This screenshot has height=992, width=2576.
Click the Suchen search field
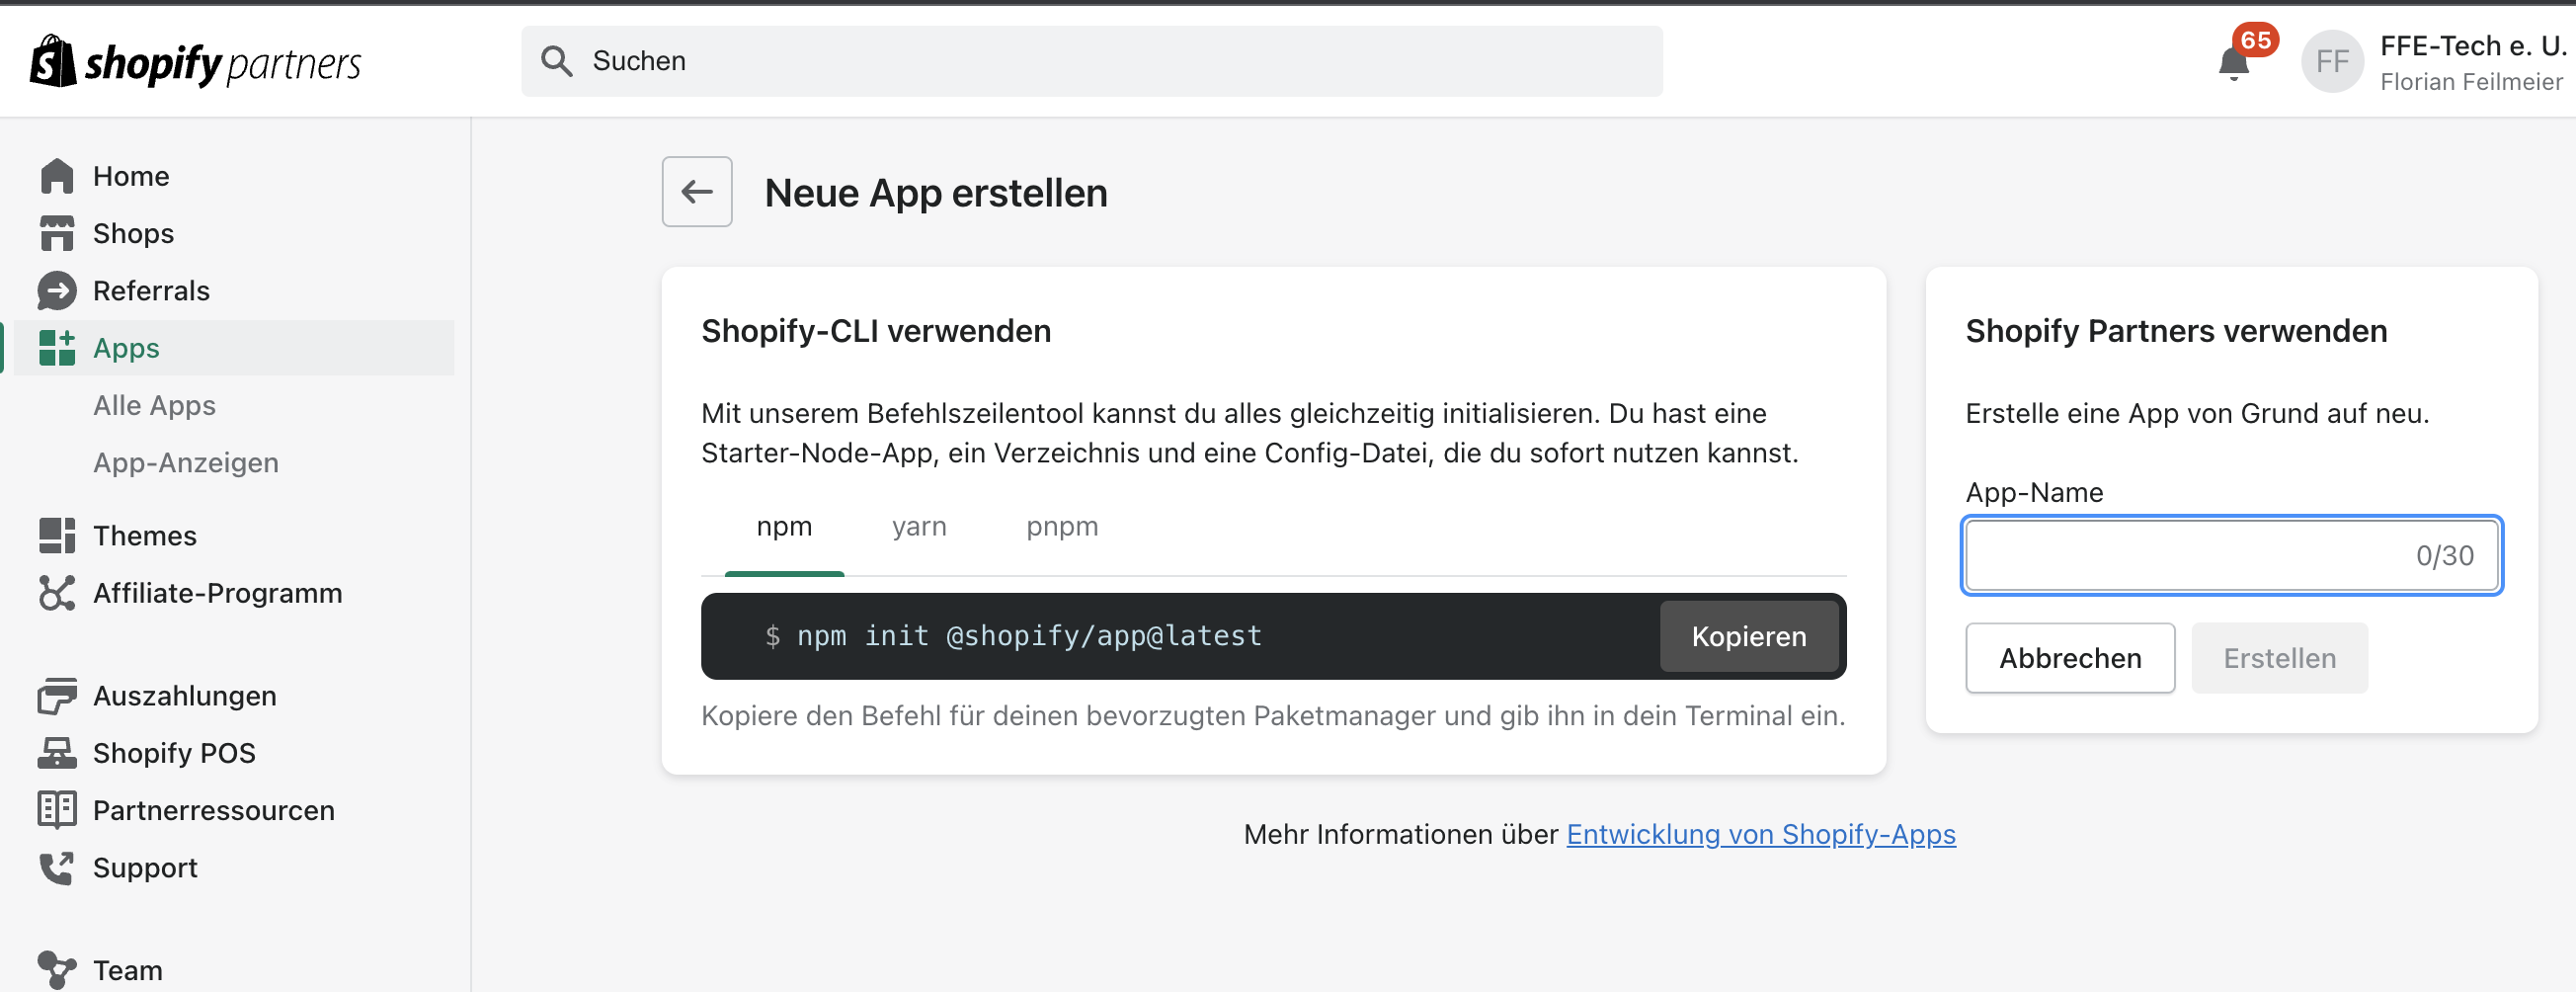[x=1092, y=61]
